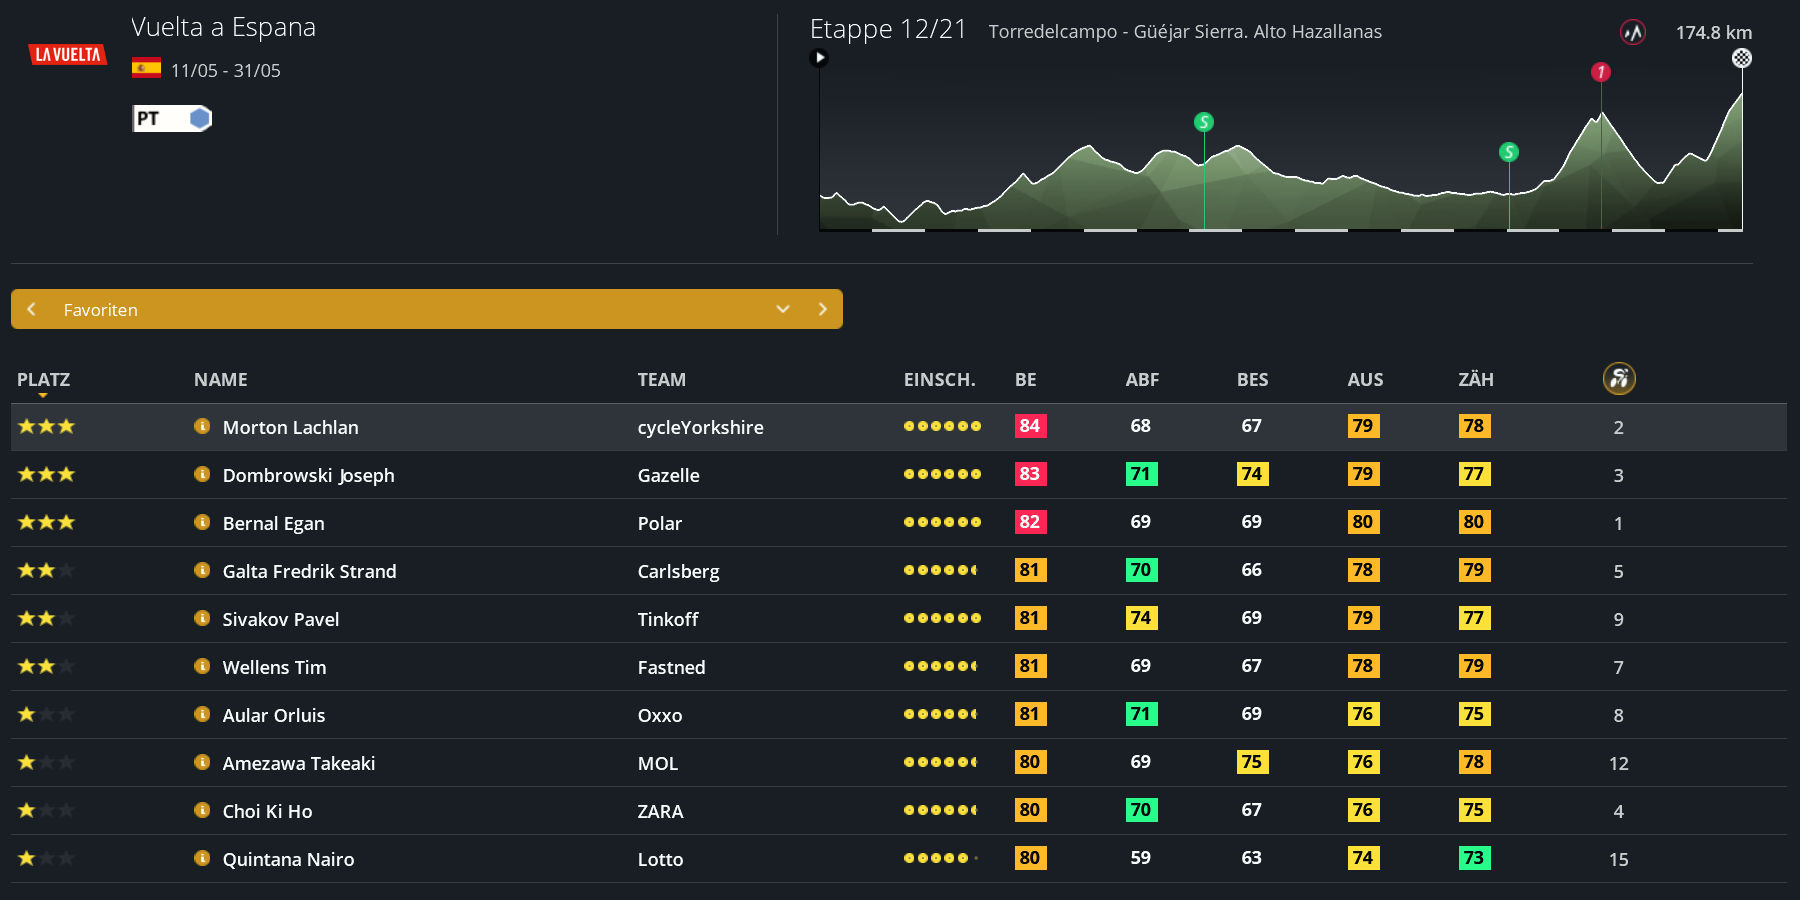Click the red category 1 climb marker
1800x900 pixels.
point(1600,72)
